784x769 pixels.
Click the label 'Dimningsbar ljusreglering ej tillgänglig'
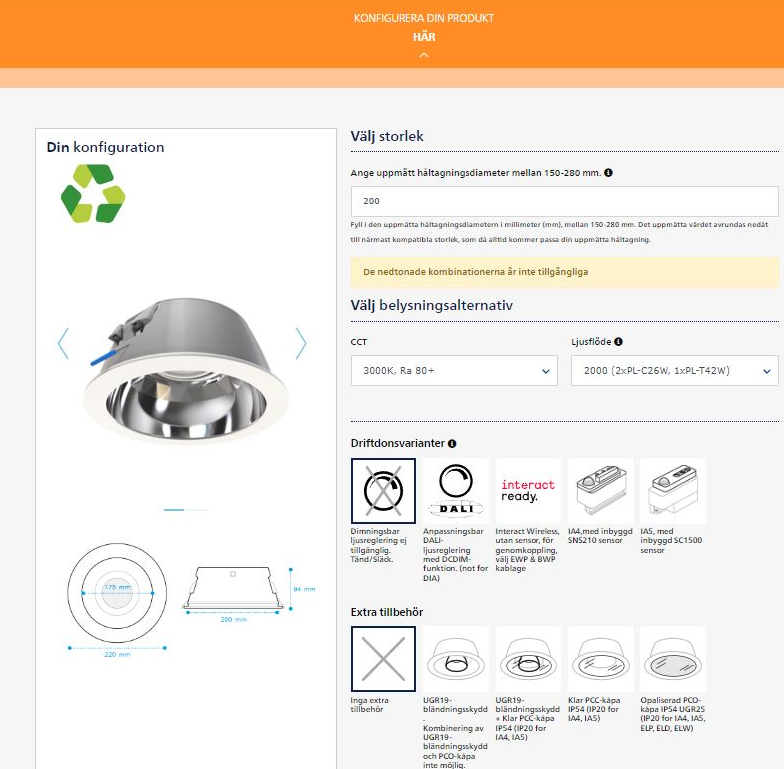coord(378,545)
